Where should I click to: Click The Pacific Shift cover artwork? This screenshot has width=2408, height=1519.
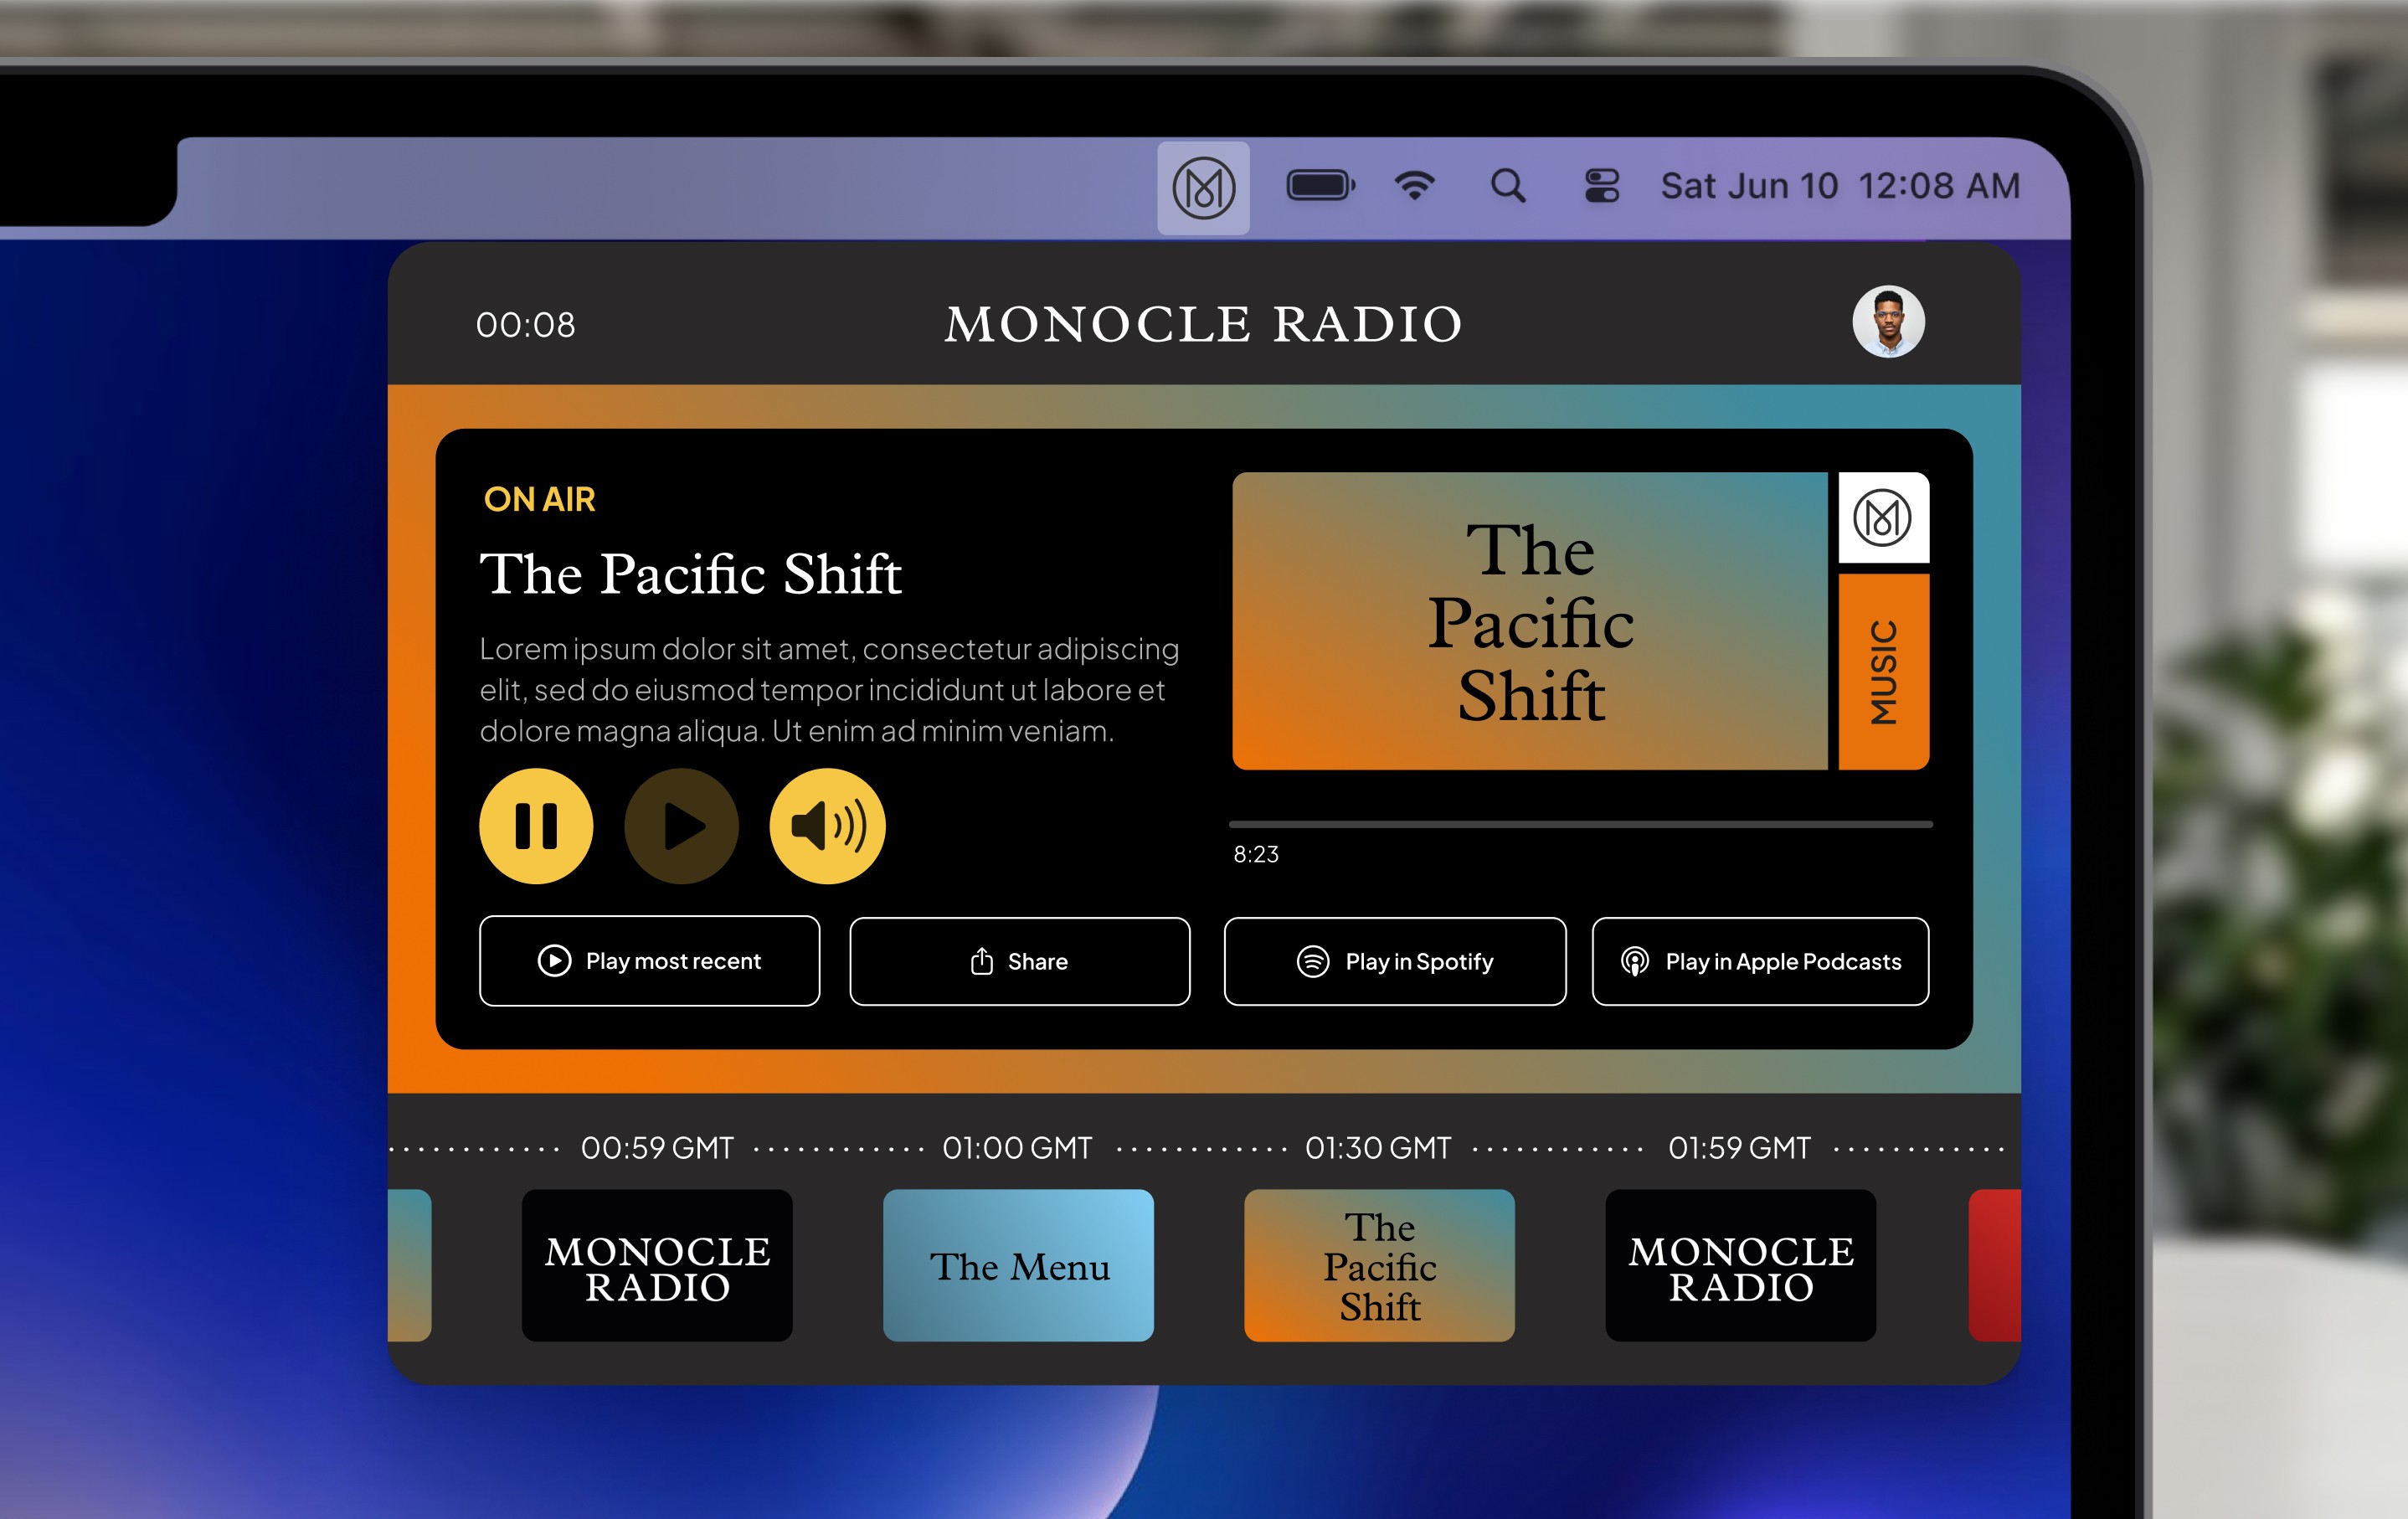coord(1530,621)
